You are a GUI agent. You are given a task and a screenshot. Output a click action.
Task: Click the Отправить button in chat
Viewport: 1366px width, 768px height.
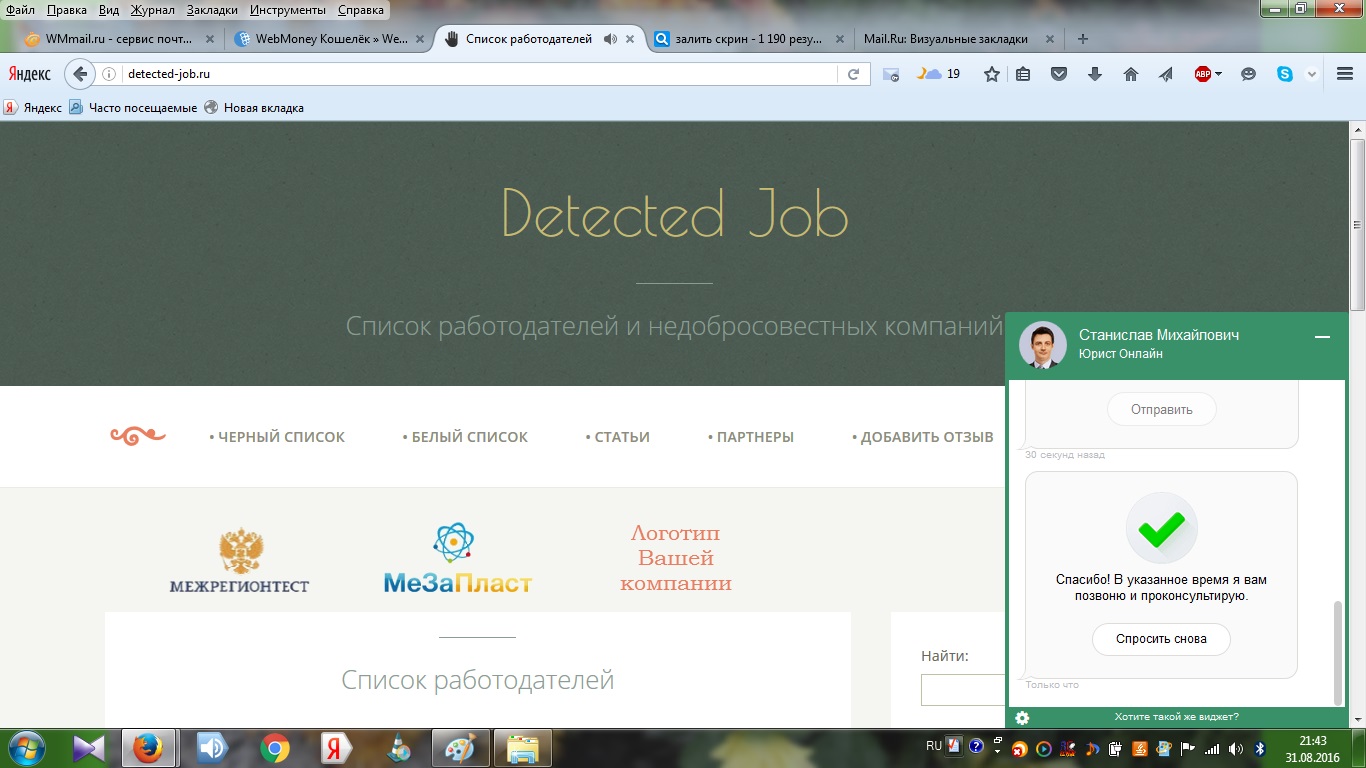pos(1162,409)
